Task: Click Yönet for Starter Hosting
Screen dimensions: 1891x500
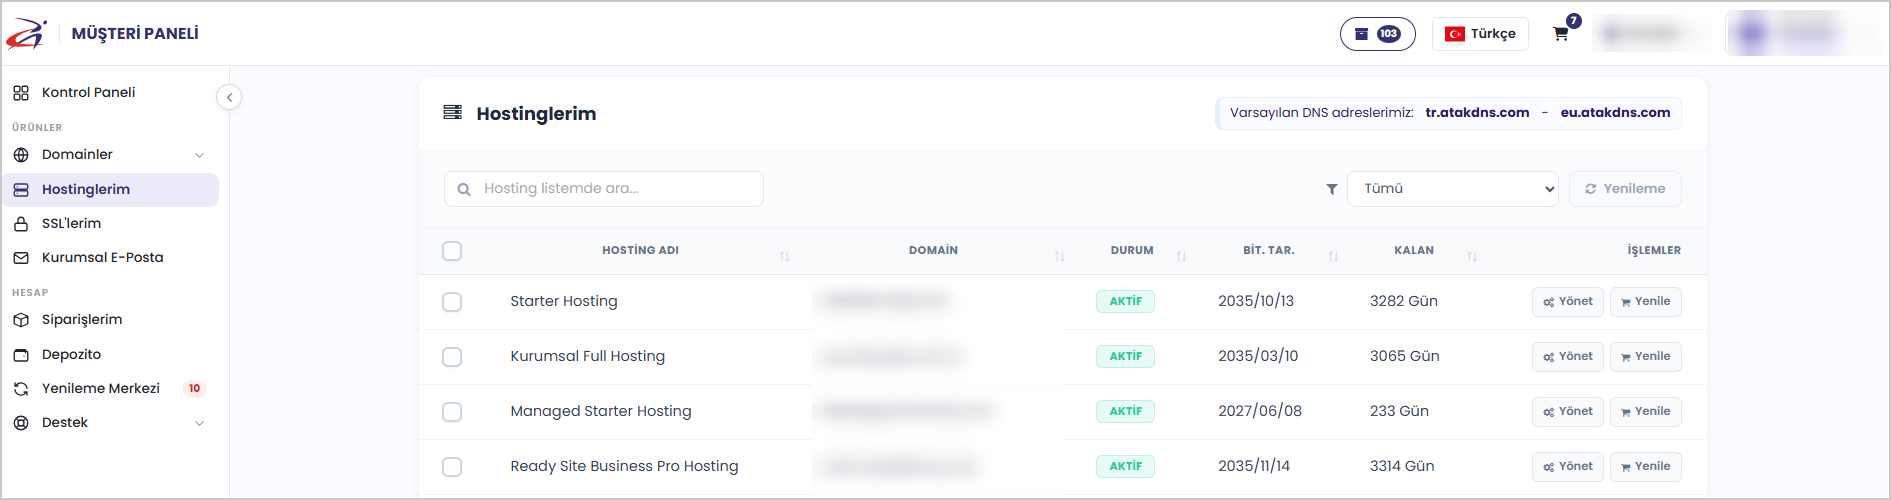Action: [1568, 302]
